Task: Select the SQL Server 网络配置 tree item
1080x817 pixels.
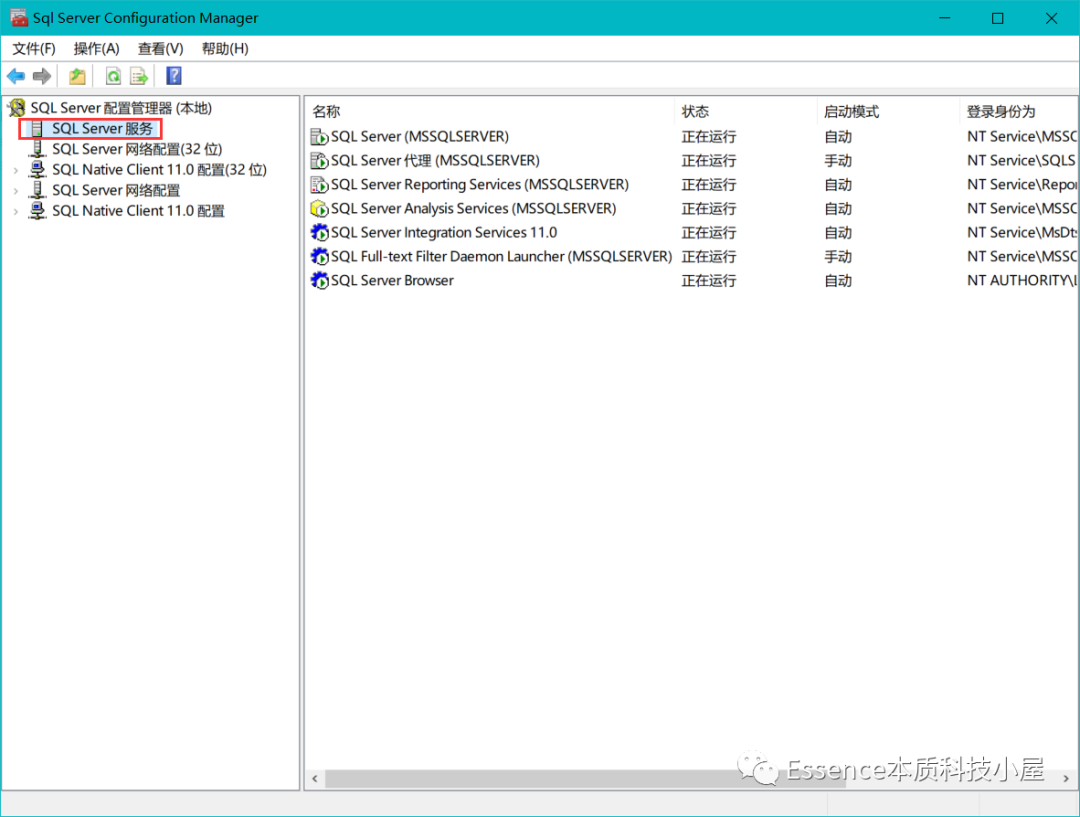Action: point(116,190)
